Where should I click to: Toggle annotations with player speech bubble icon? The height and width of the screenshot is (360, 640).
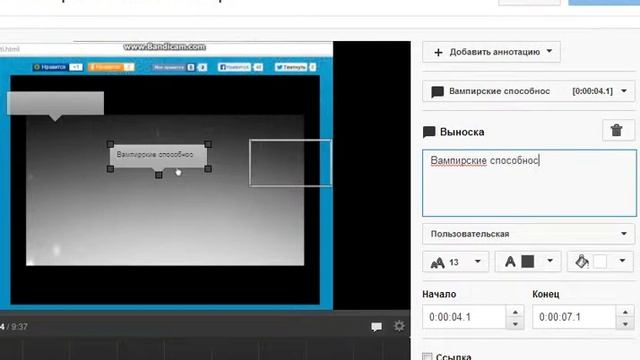(376, 327)
